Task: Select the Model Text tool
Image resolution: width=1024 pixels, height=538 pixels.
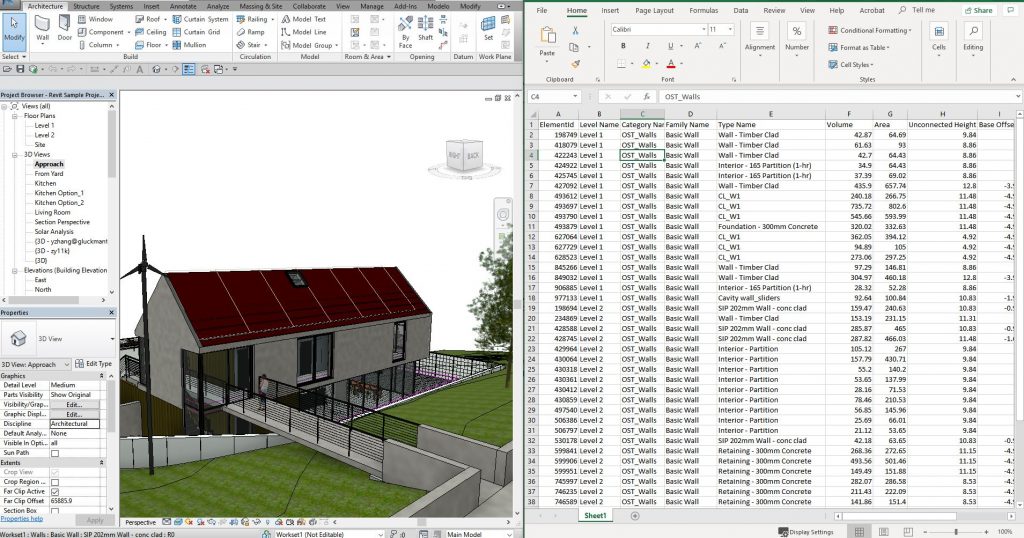Action: click(304, 19)
